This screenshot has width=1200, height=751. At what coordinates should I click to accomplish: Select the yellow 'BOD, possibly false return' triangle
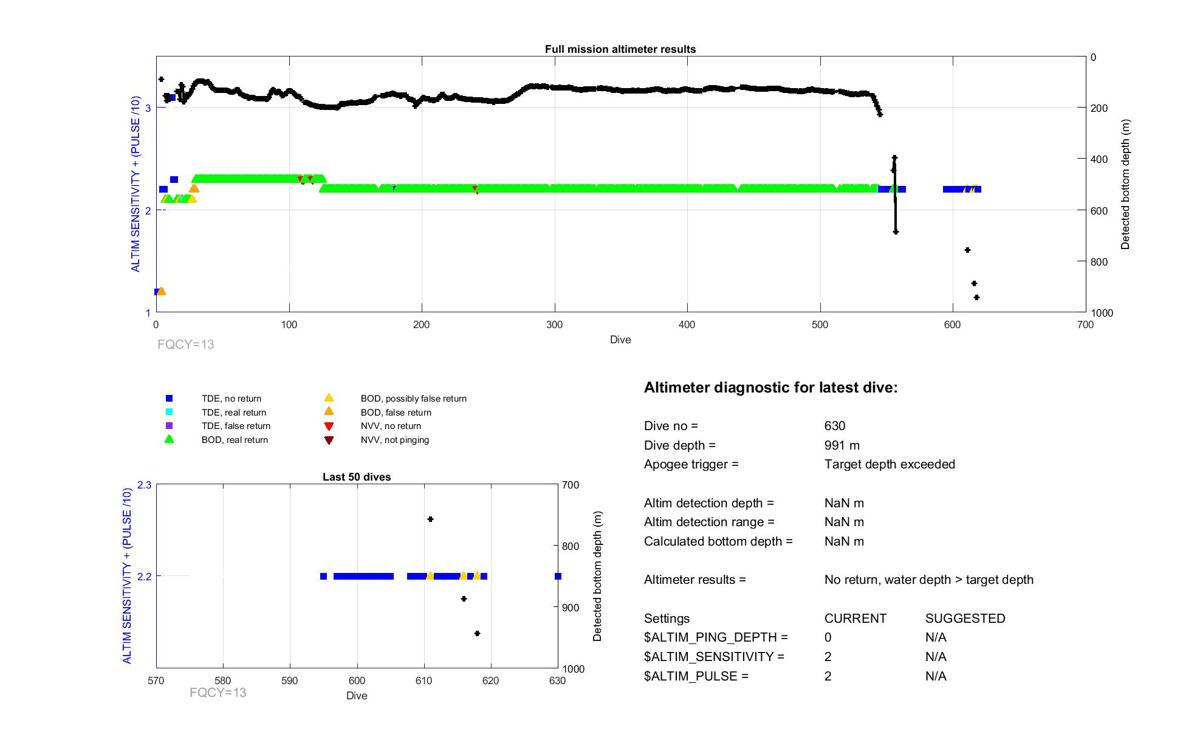click(328, 398)
